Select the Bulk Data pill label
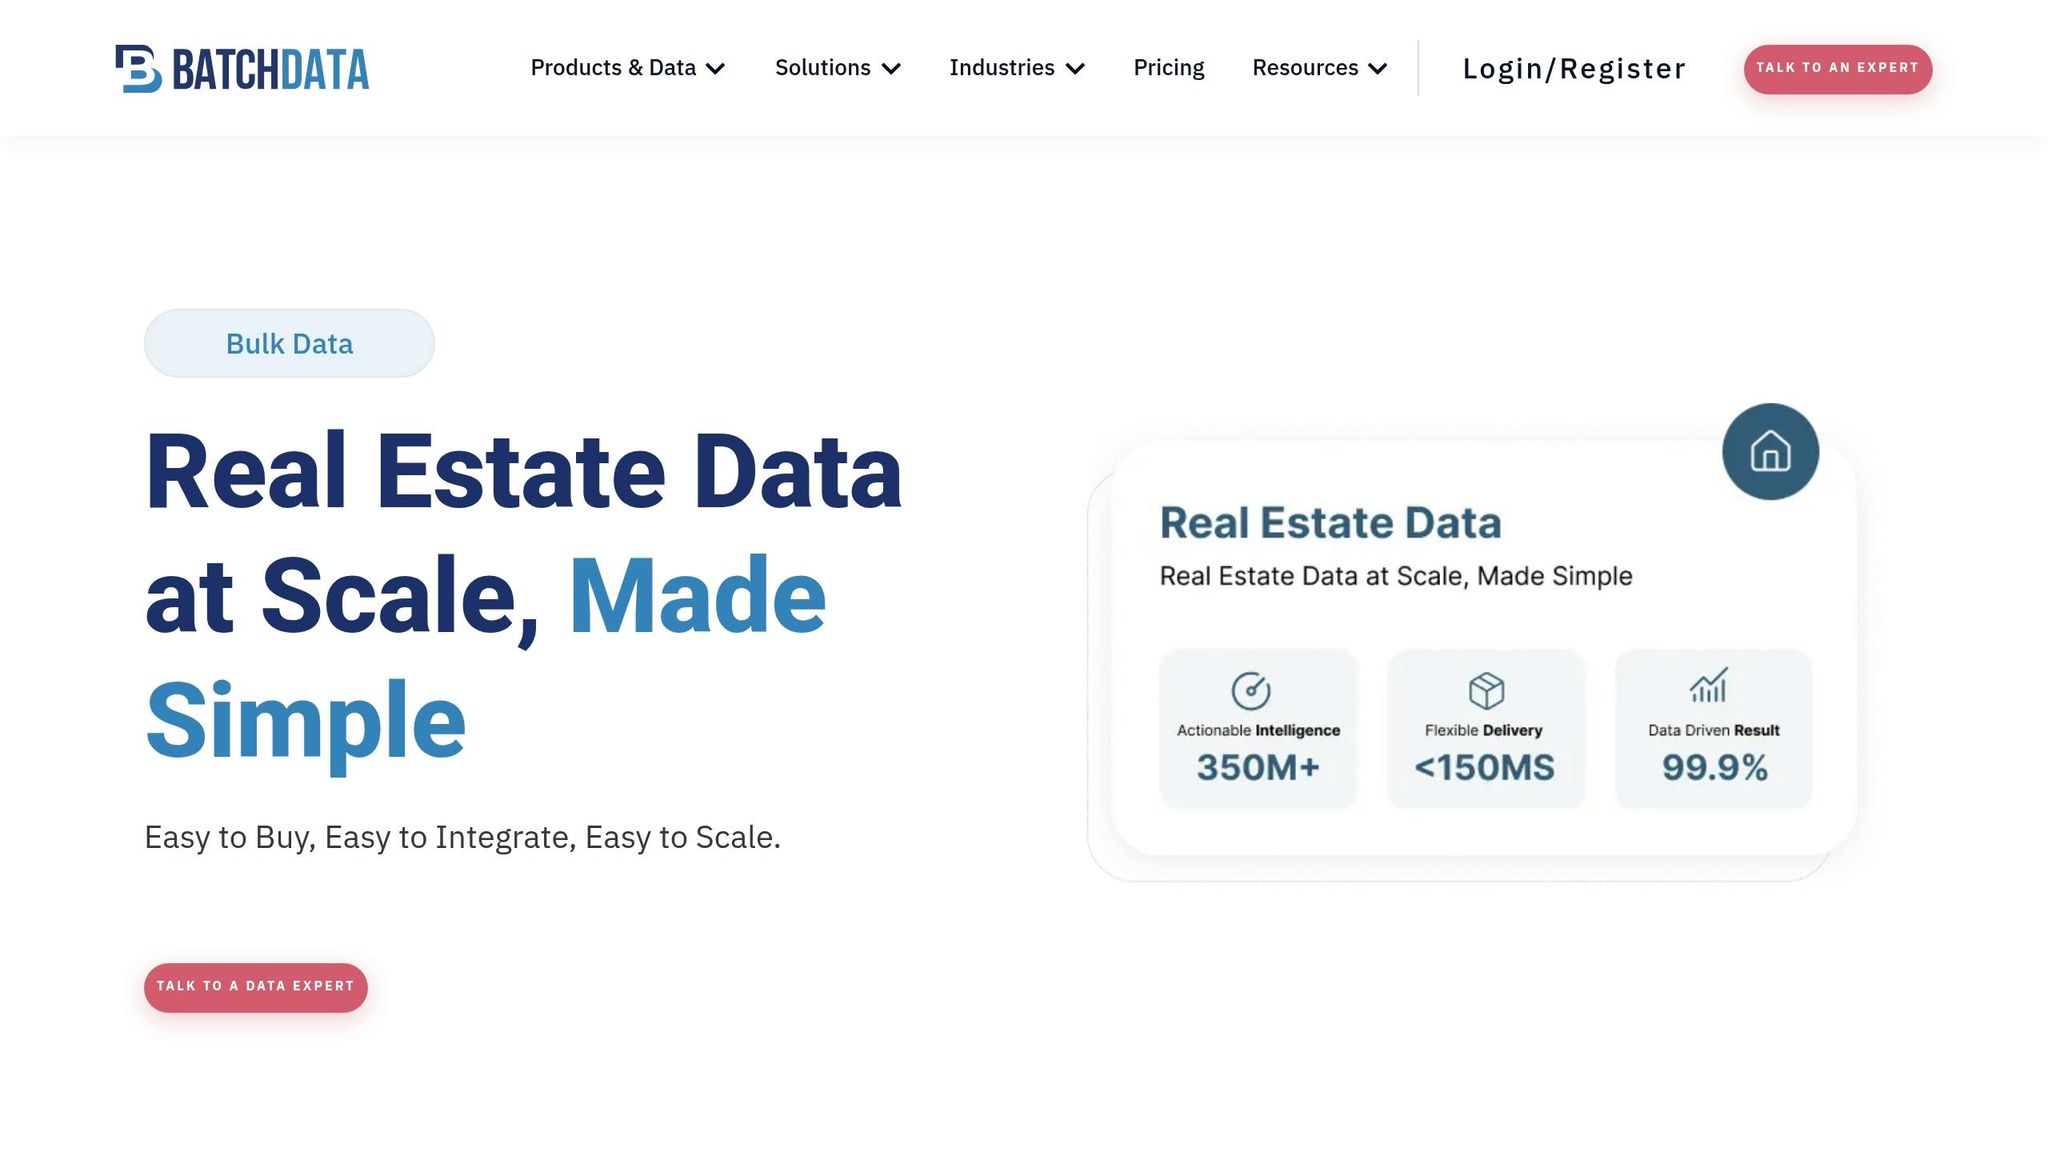This screenshot has width=2048, height=1152. pyautogui.click(x=289, y=343)
